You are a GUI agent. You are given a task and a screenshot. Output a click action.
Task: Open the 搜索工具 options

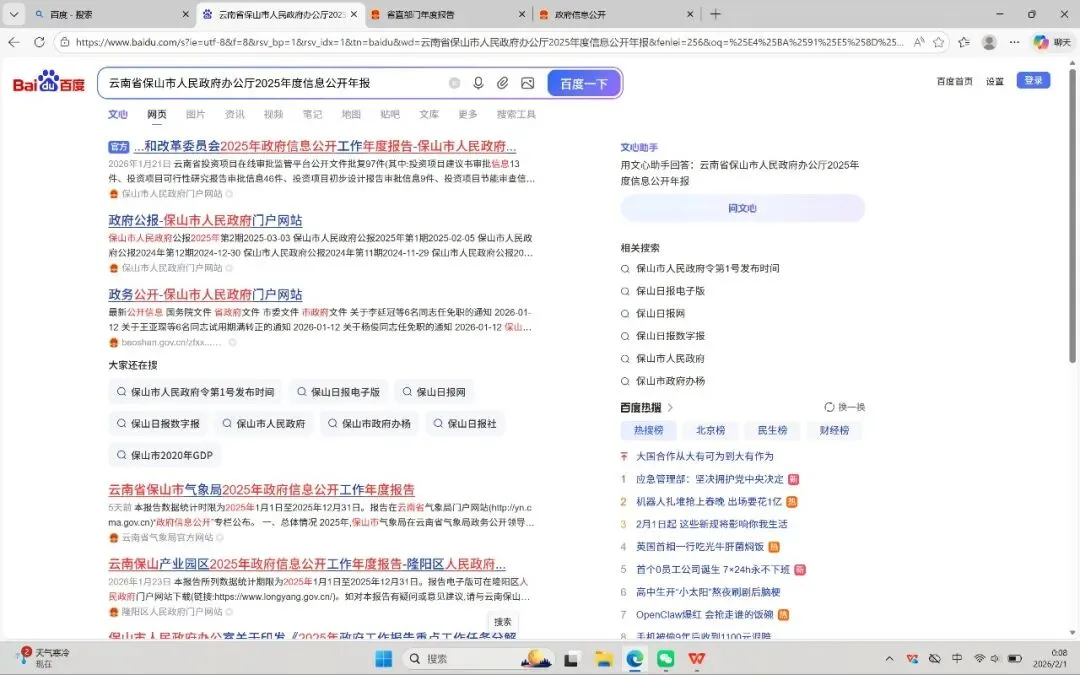click(516, 114)
